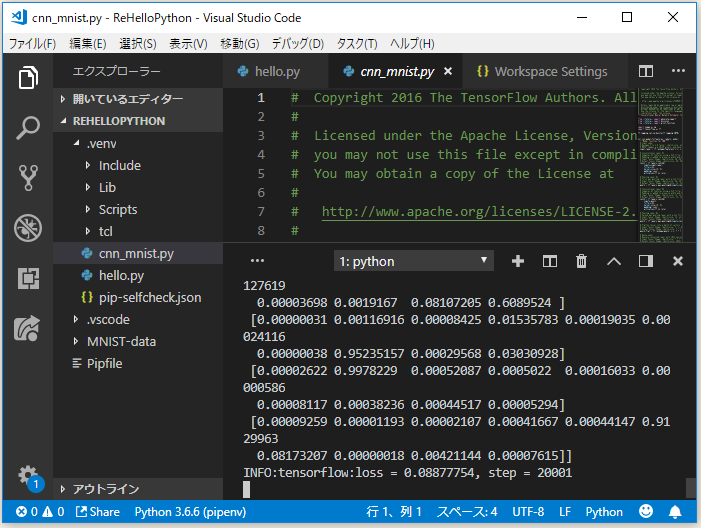The width and height of the screenshot is (701, 528).
Task: Collapse the REHELLOPYTHON workspace section
Action: tap(138, 121)
